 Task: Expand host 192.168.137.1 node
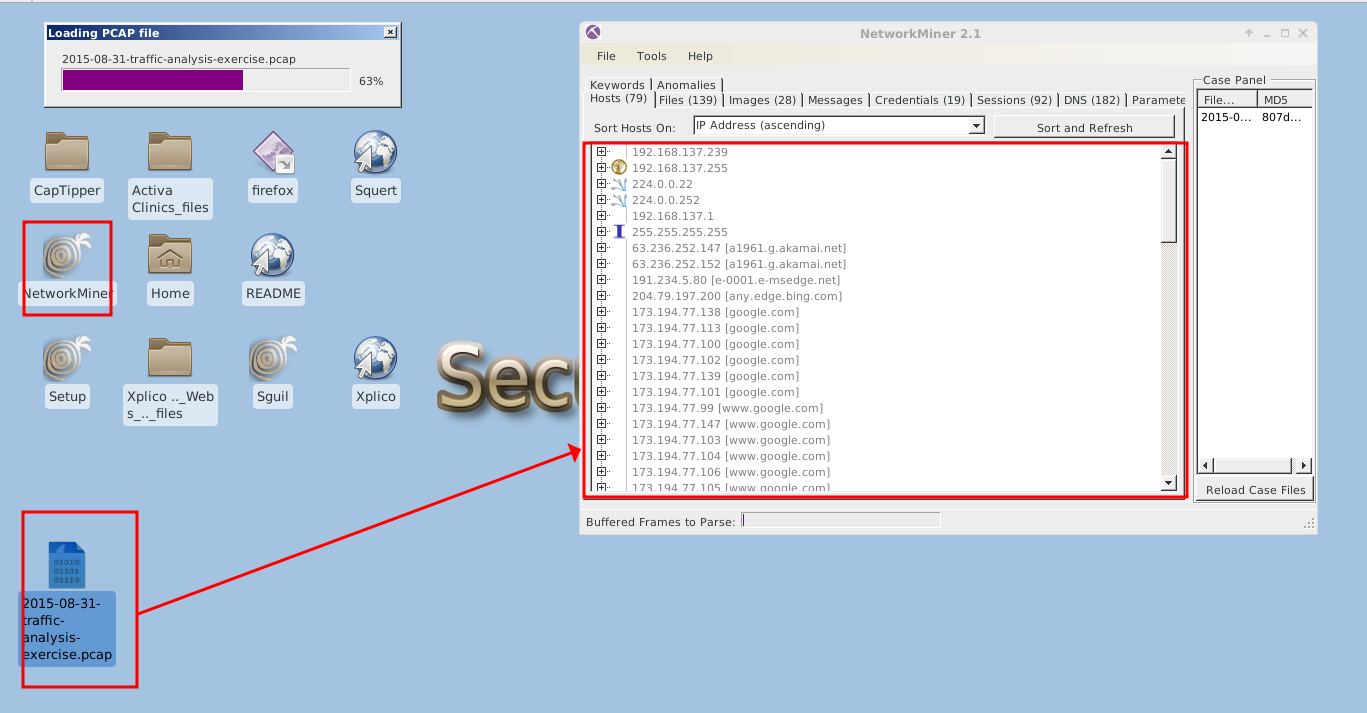pyautogui.click(x=601, y=216)
